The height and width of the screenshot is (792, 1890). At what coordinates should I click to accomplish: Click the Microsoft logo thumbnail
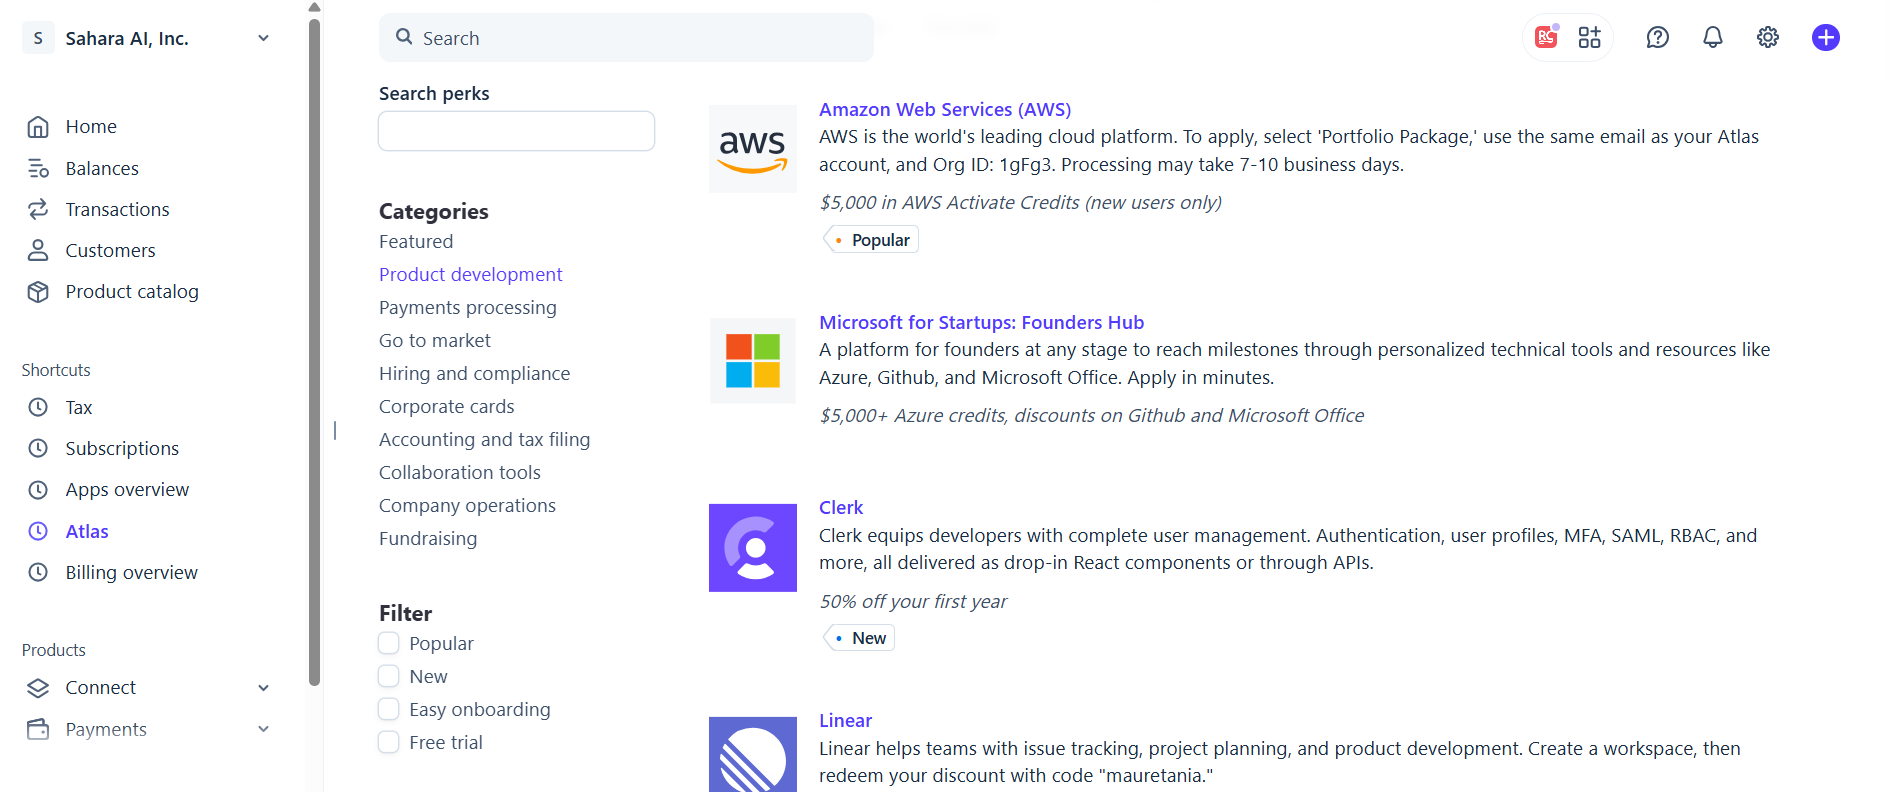753,361
